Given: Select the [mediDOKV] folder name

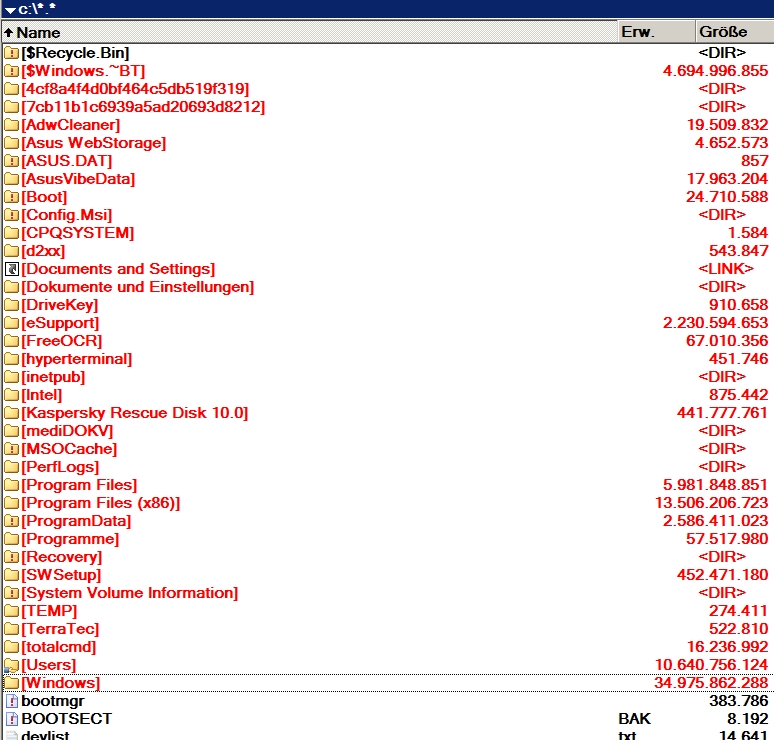Looking at the screenshot, I should click(x=67, y=431).
